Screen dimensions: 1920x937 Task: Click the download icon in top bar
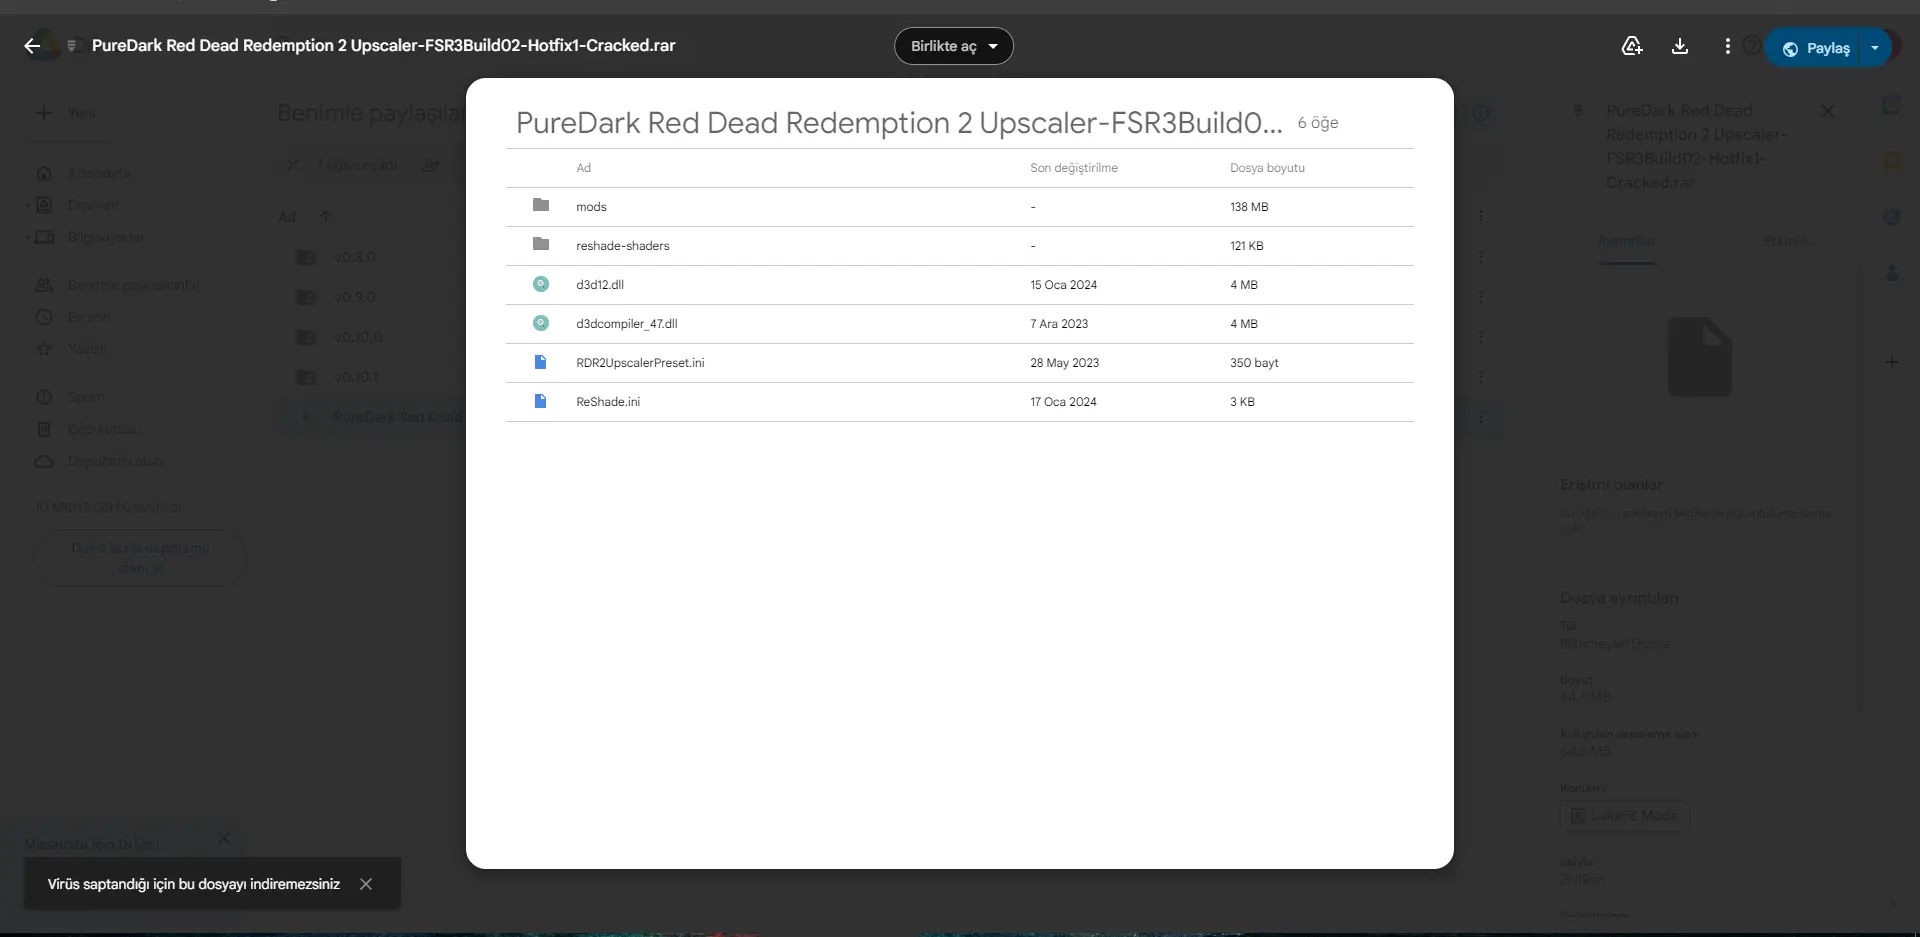click(1680, 46)
